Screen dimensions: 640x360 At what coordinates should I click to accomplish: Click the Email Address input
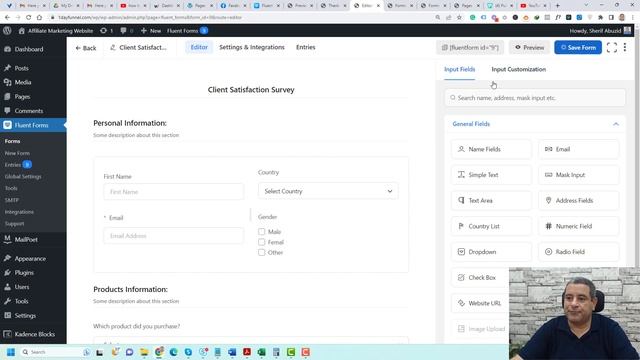(x=173, y=236)
